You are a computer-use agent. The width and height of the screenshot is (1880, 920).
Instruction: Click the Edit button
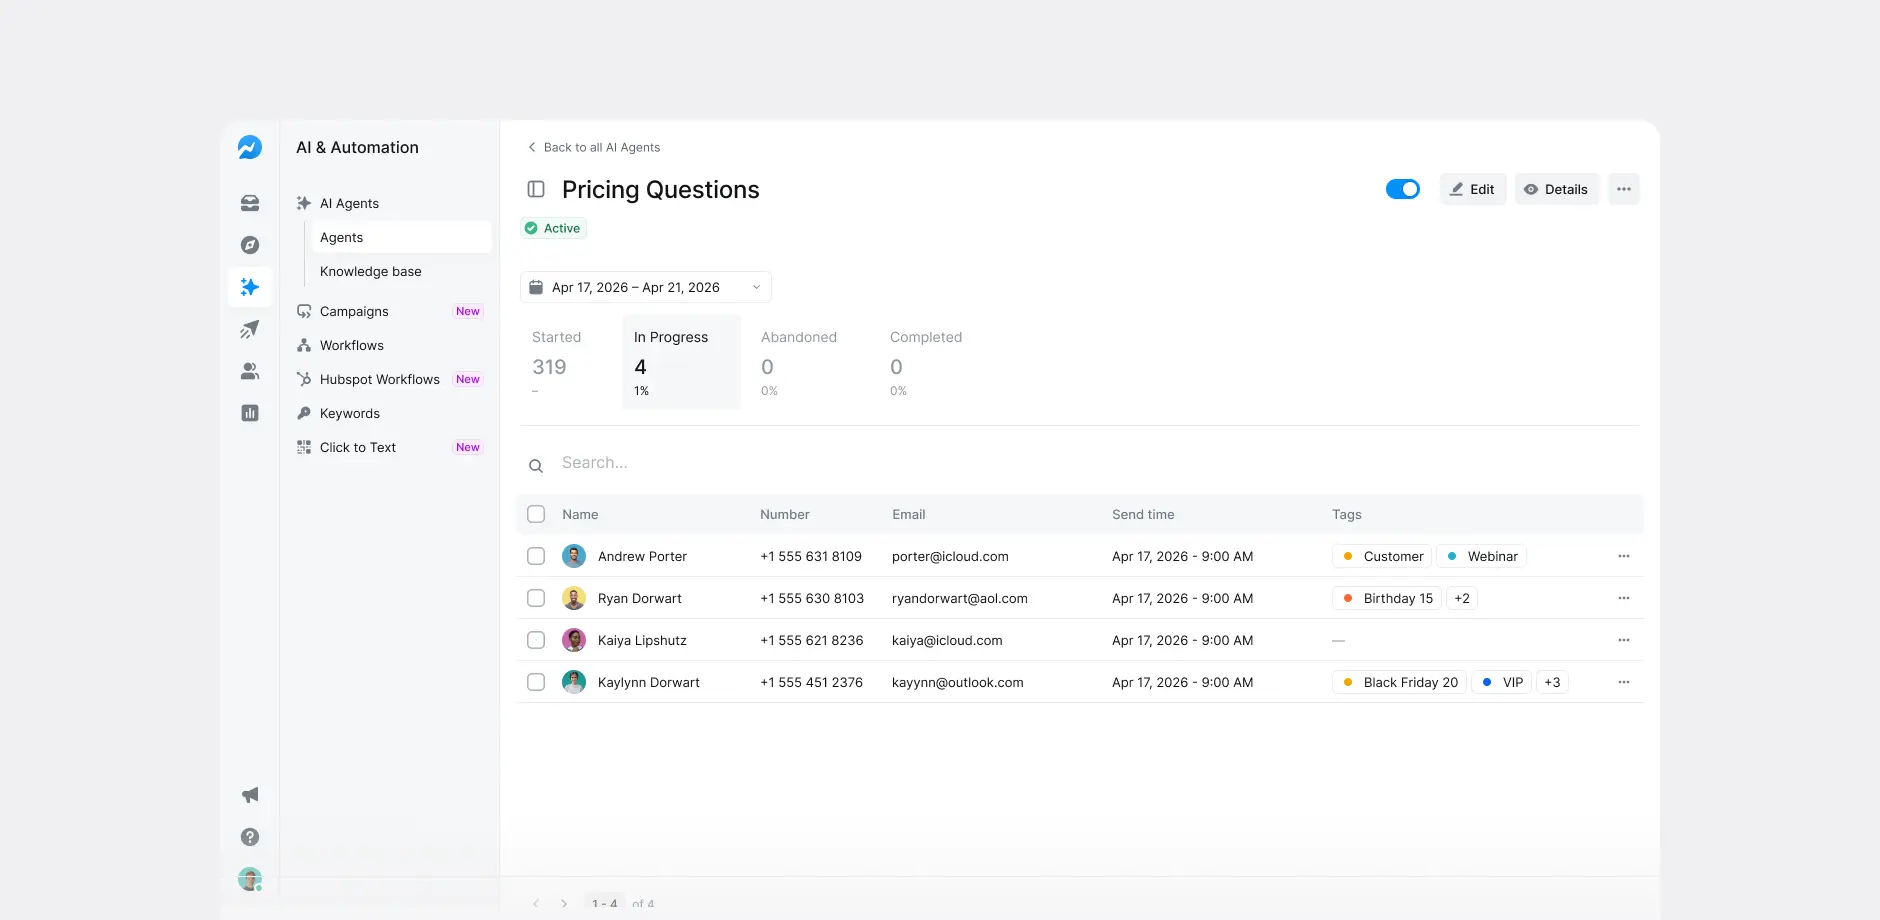1473,189
